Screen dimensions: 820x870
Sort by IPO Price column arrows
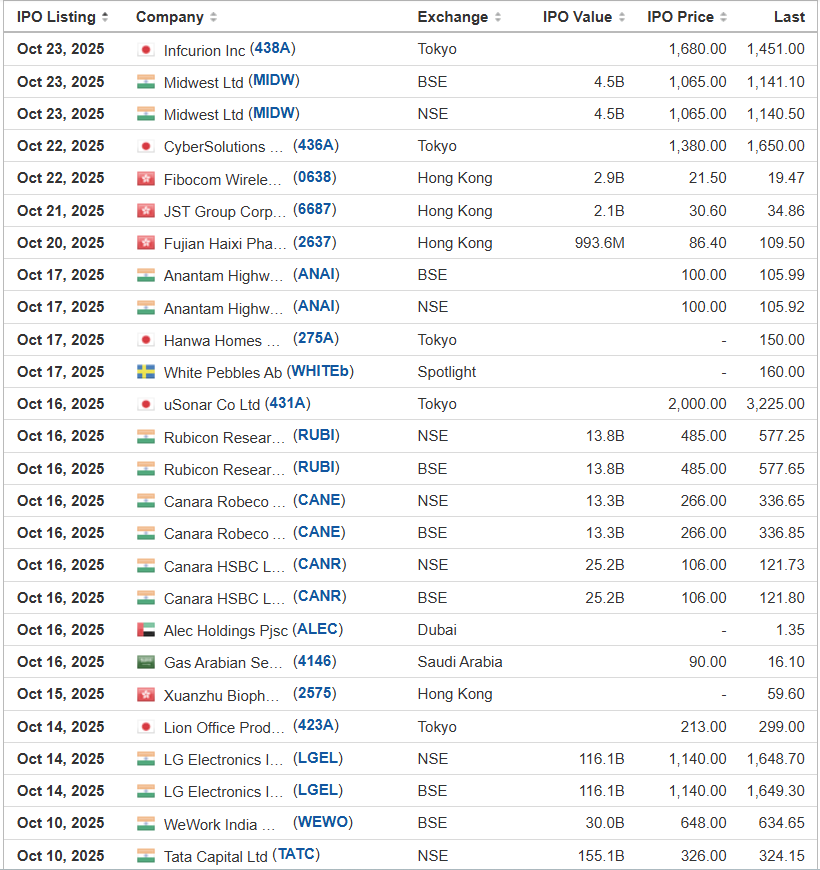coord(723,17)
